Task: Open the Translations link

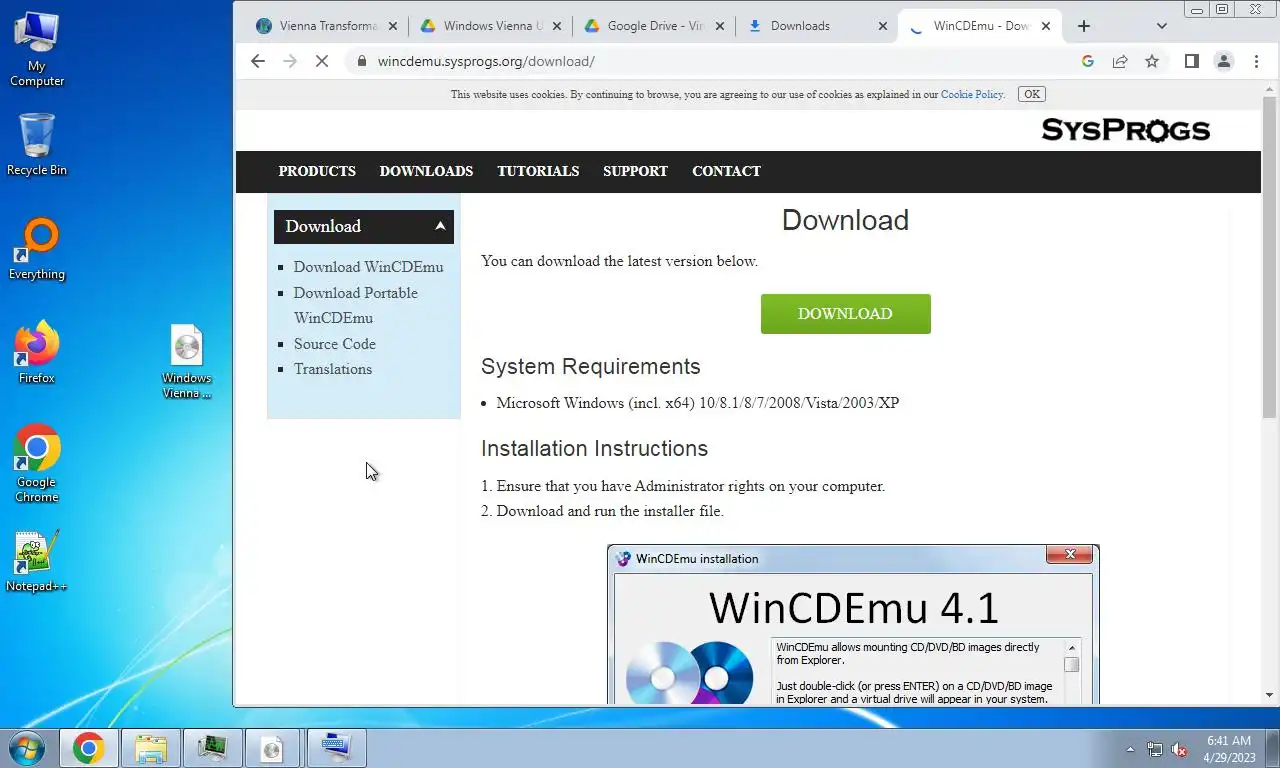Action: [332, 369]
